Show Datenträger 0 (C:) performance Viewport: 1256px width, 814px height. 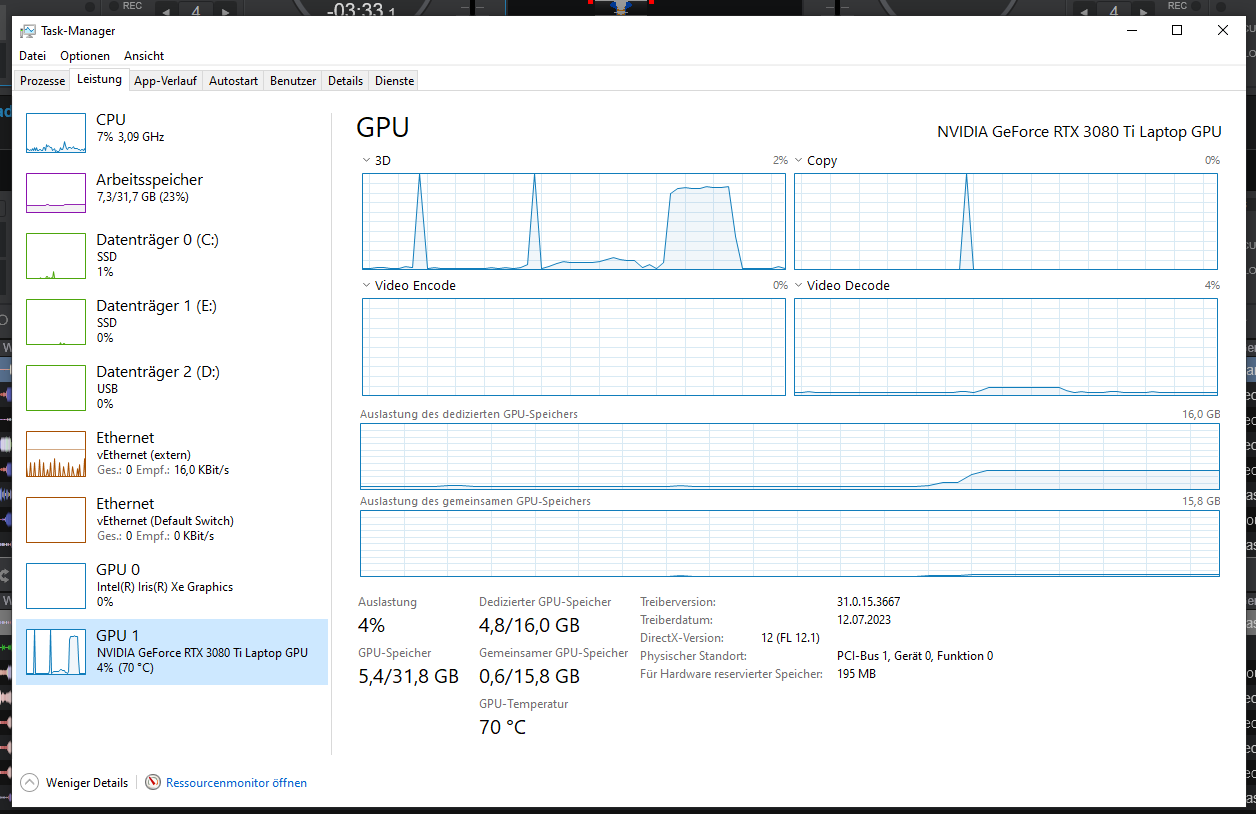coord(172,256)
